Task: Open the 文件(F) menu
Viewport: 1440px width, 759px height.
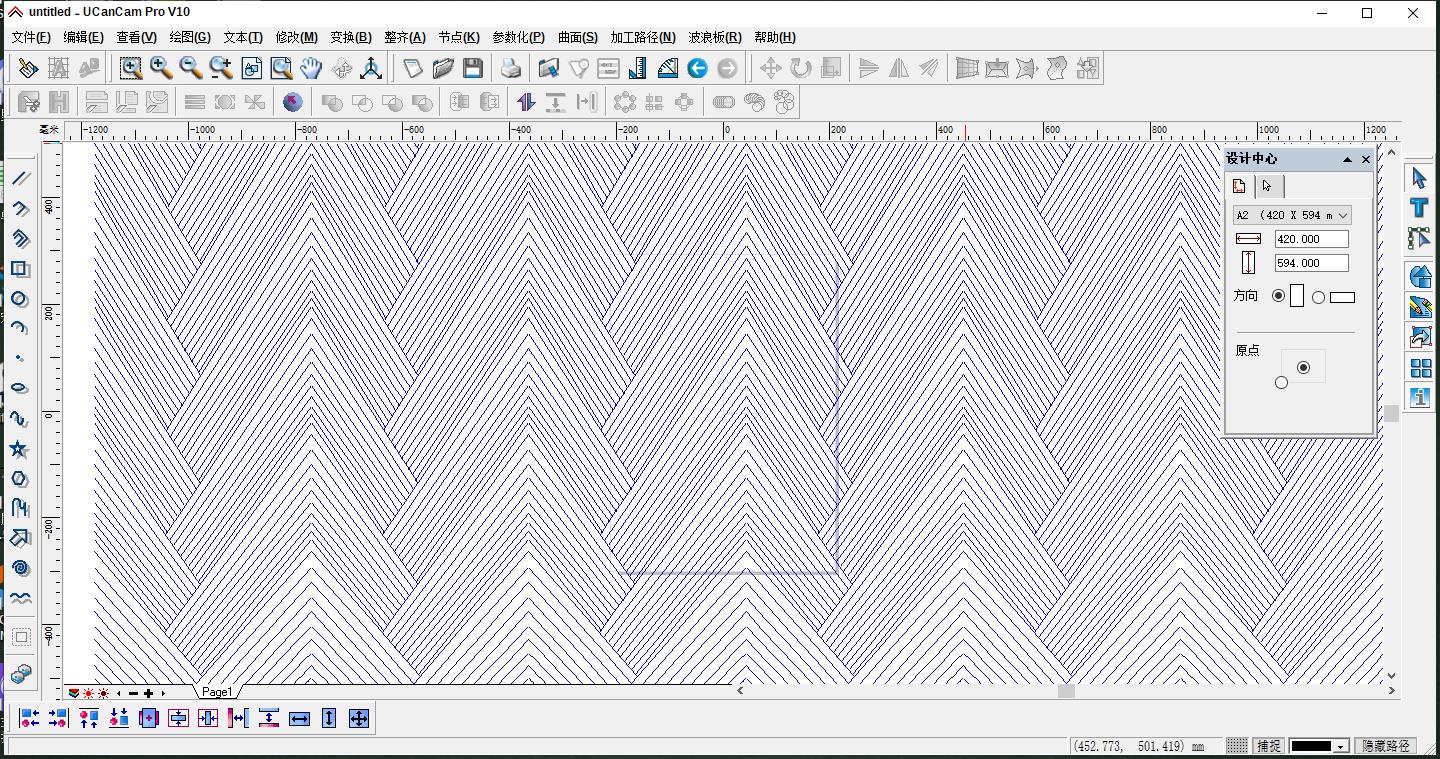Action: coord(31,37)
